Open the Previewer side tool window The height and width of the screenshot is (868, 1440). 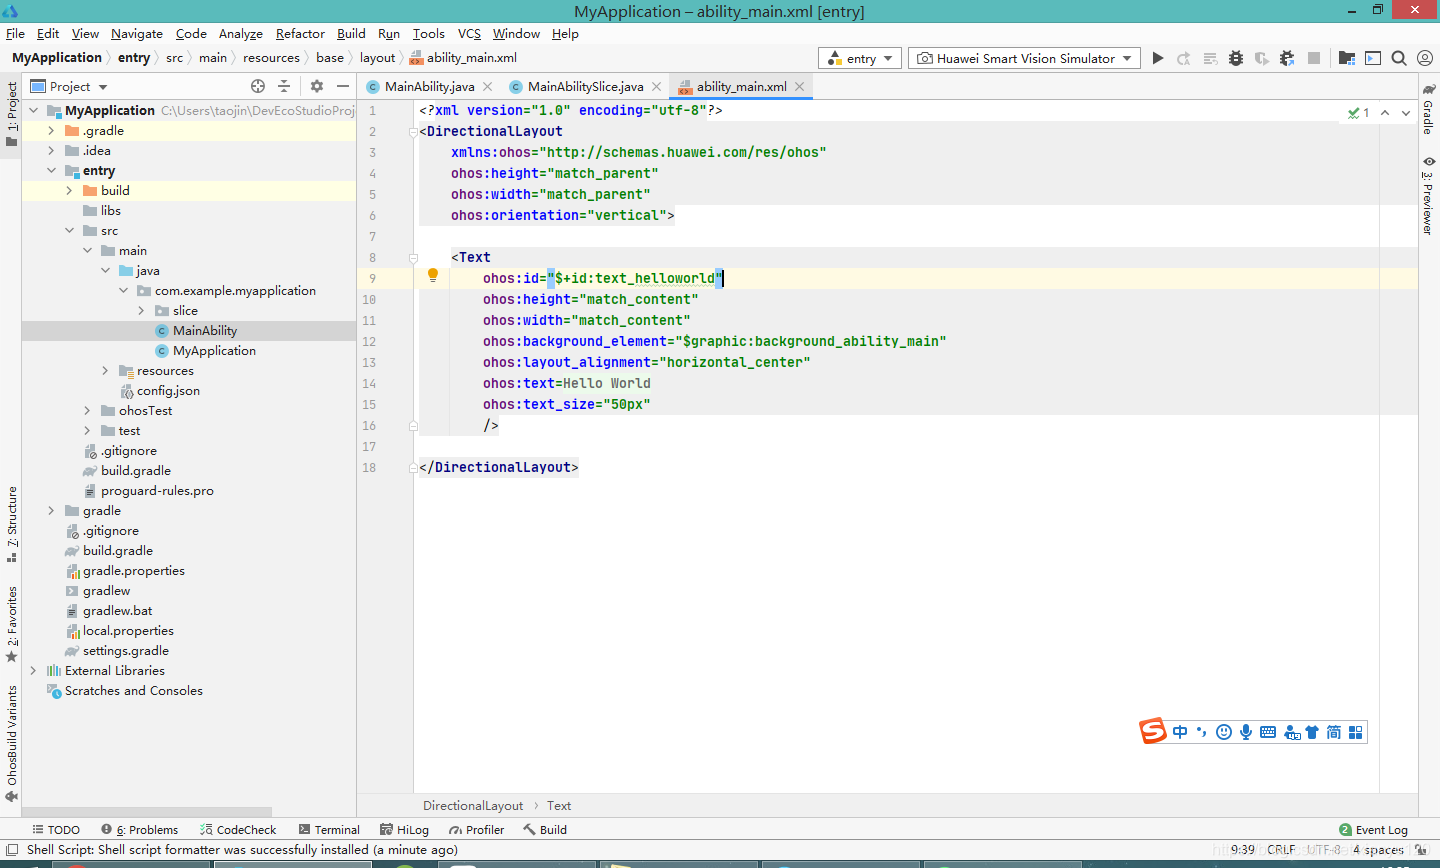pos(1429,196)
